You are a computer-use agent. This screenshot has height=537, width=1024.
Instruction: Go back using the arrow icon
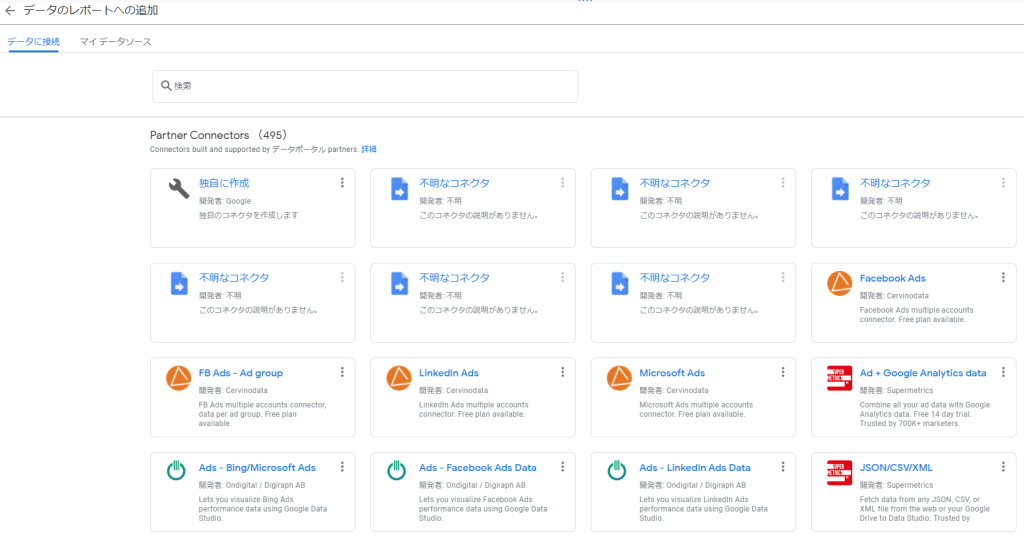pos(10,10)
